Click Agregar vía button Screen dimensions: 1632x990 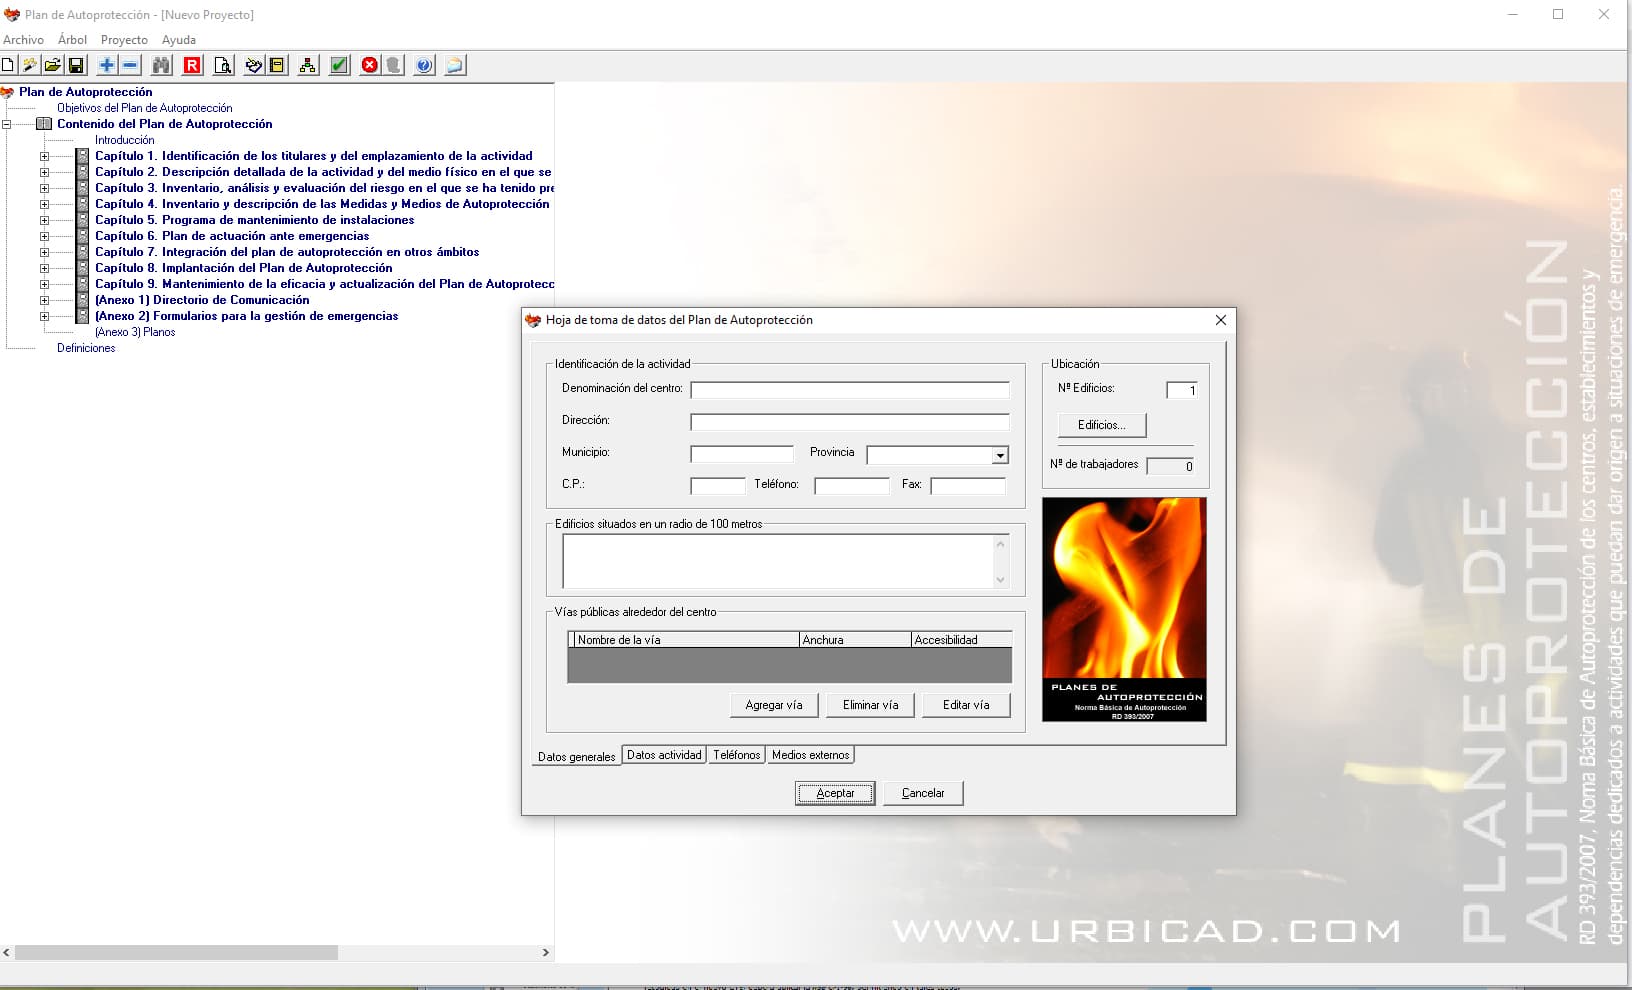point(774,705)
